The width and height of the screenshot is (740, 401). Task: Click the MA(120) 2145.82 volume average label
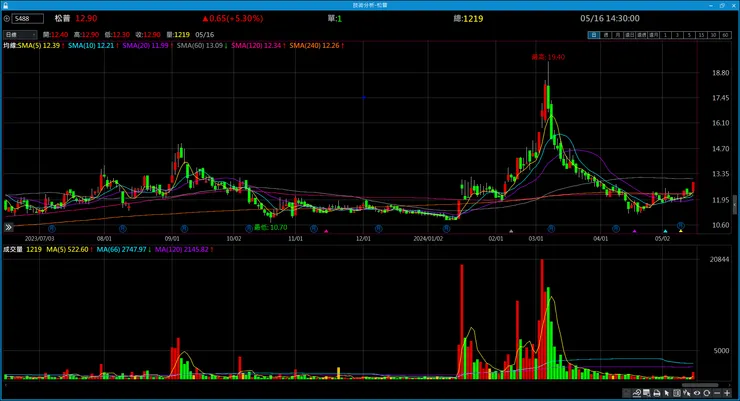(184, 250)
